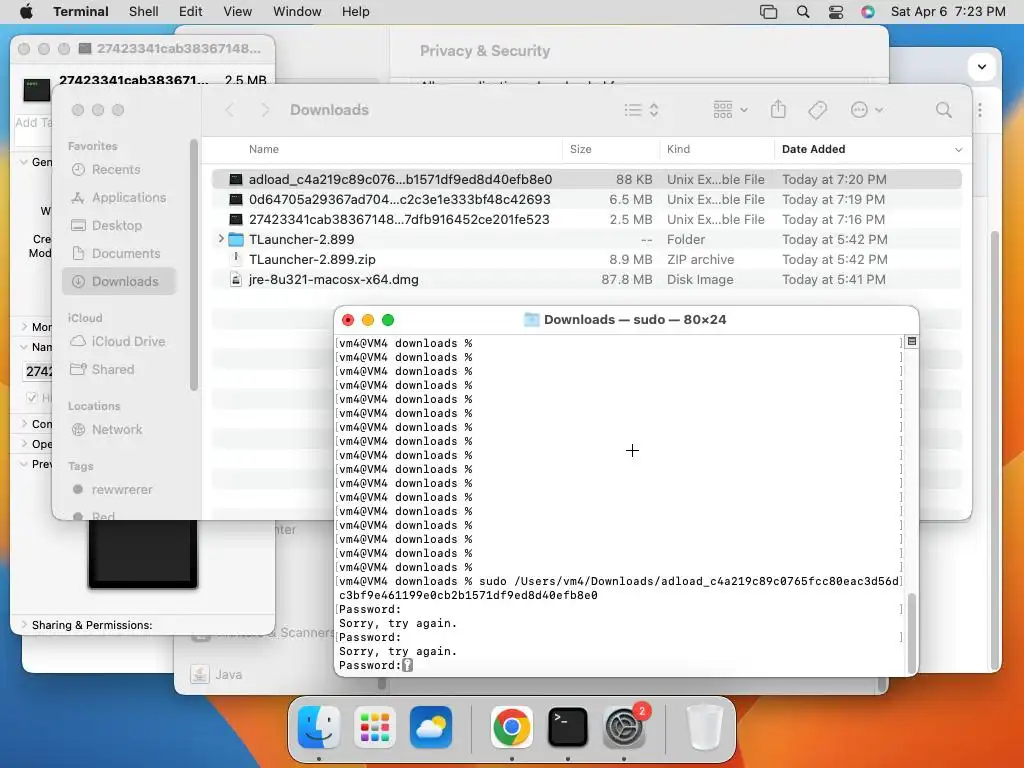Image resolution: width=1024 pixels, height=768 pixels.
Task: Click the Terminal window vertical scrollbar
Action: (x=912, y=633)
